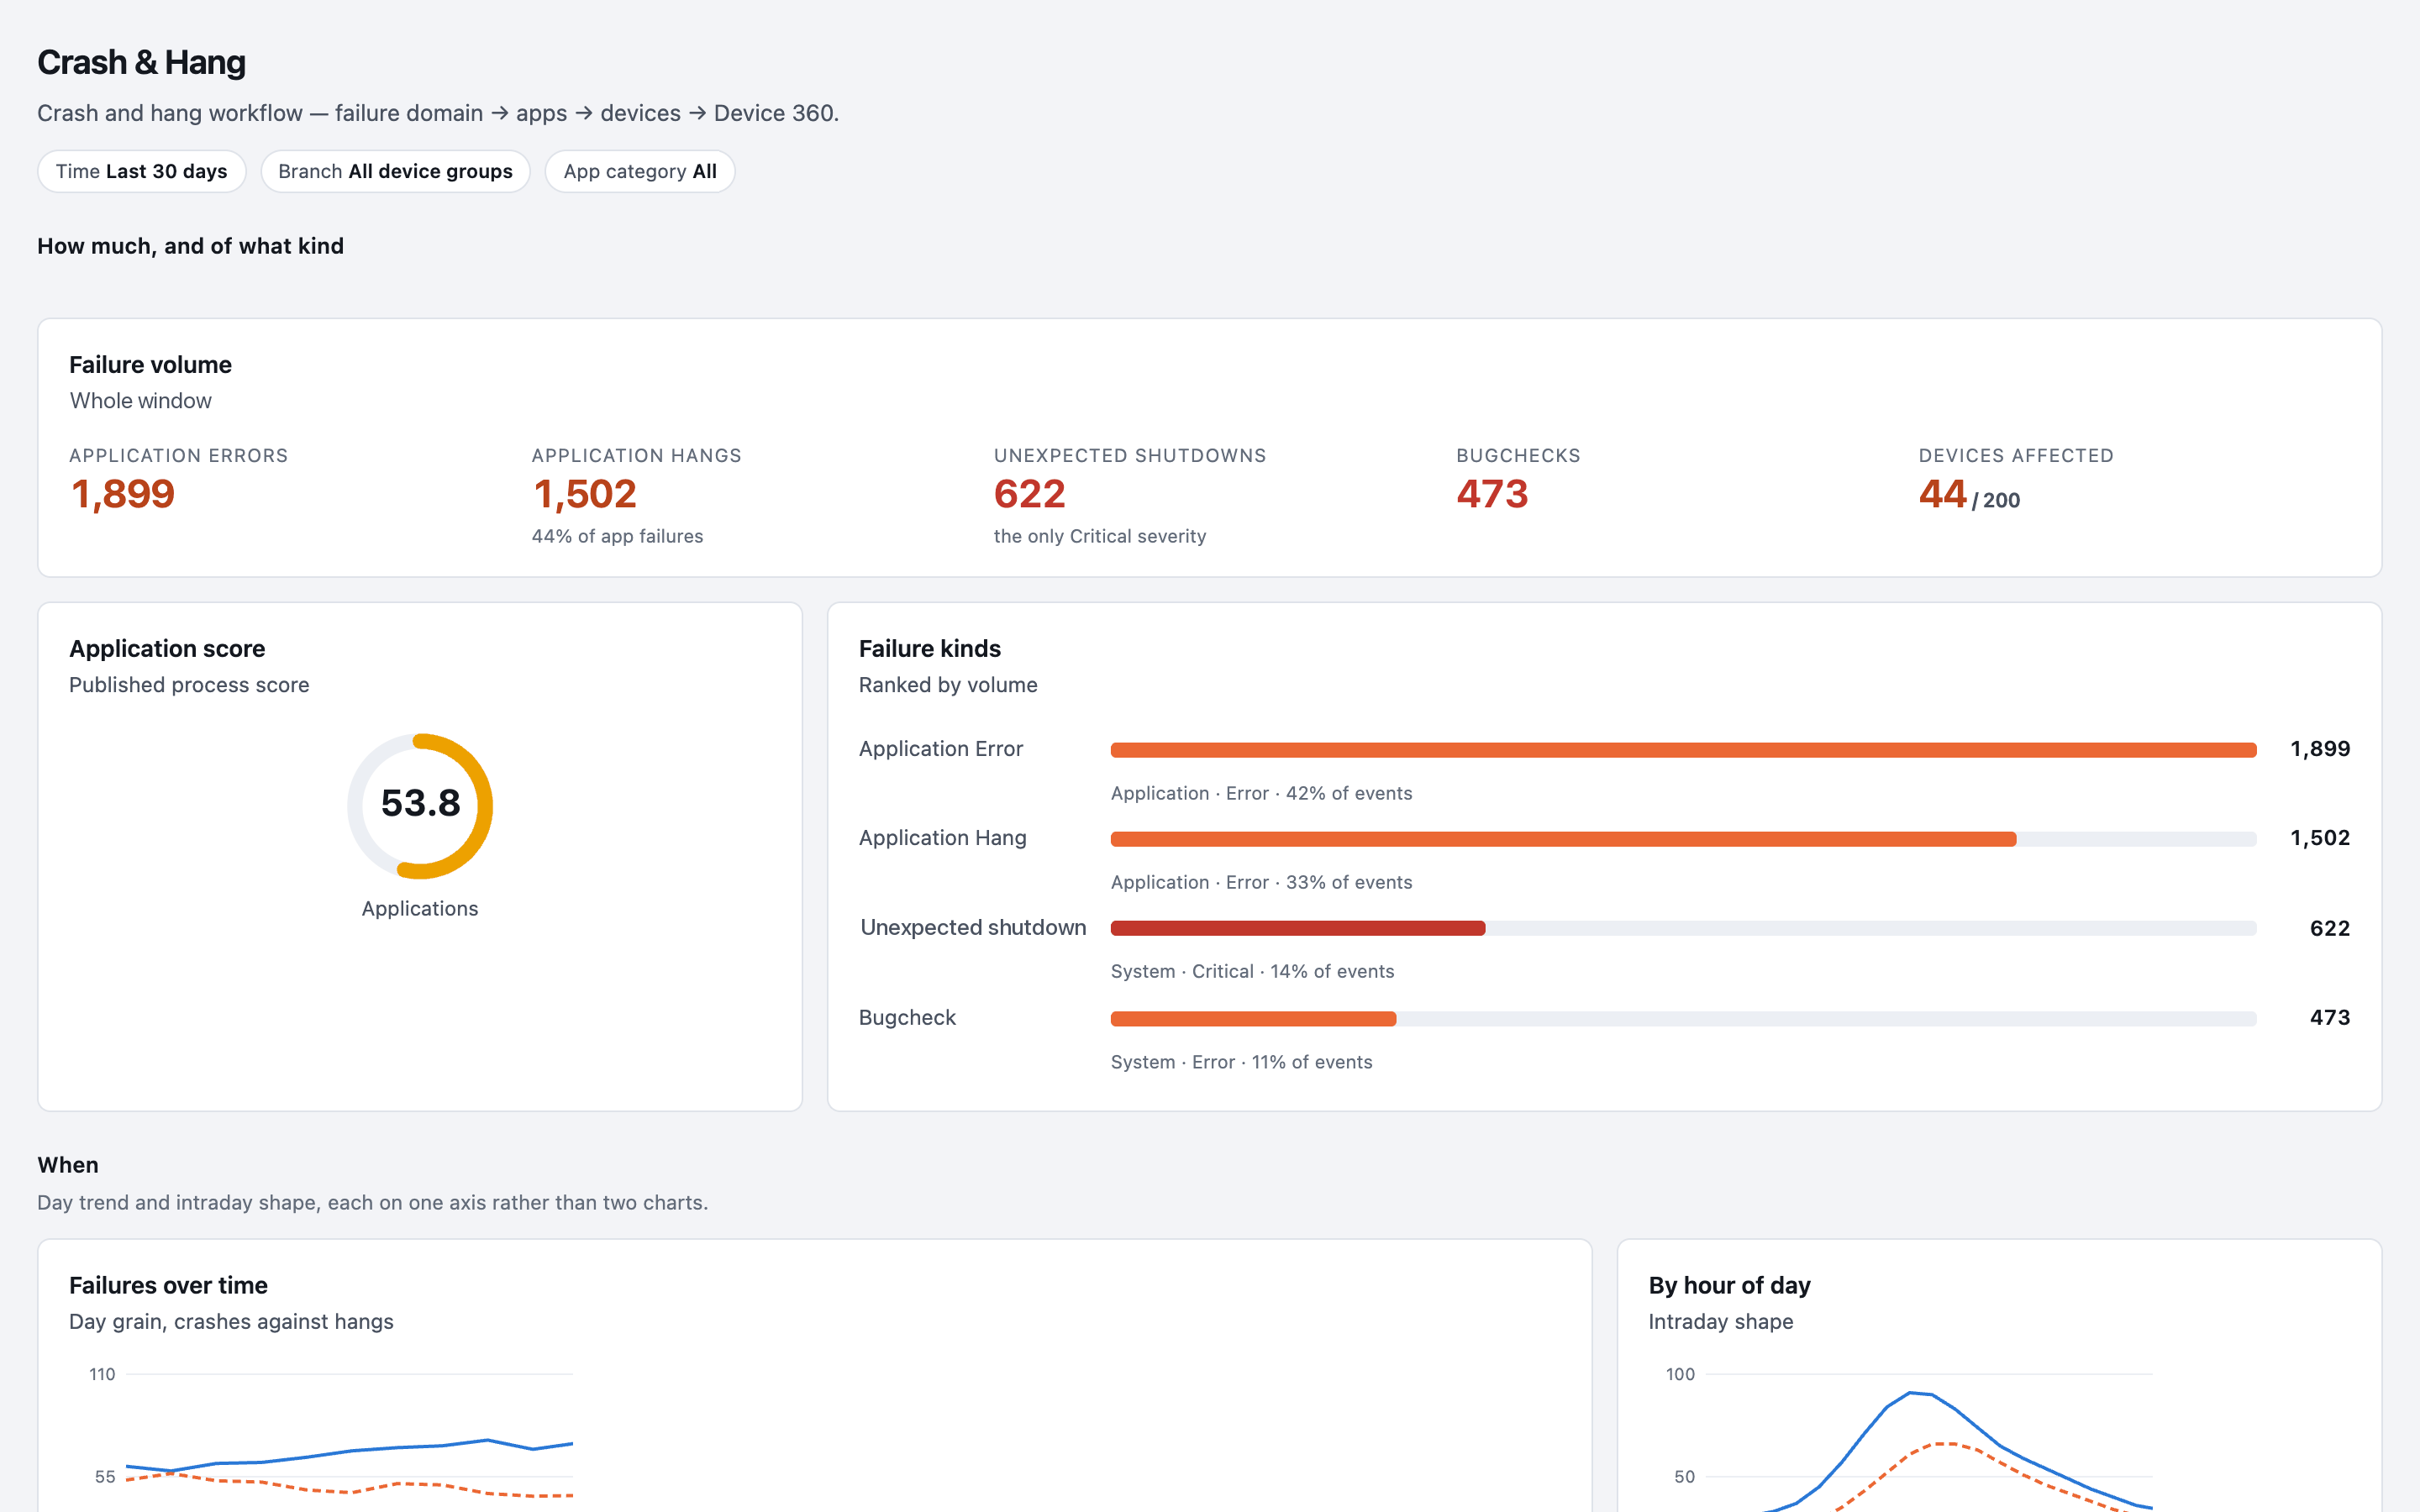Select the Application Error bar

1683,750
